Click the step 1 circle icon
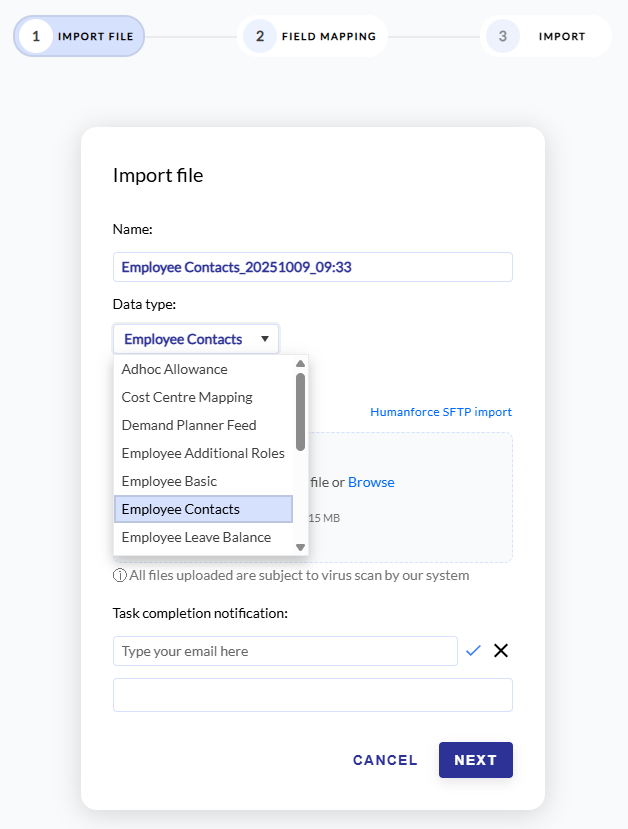Image resolution: width=628 pixels, height=829 pixels. tap(37, 35)
